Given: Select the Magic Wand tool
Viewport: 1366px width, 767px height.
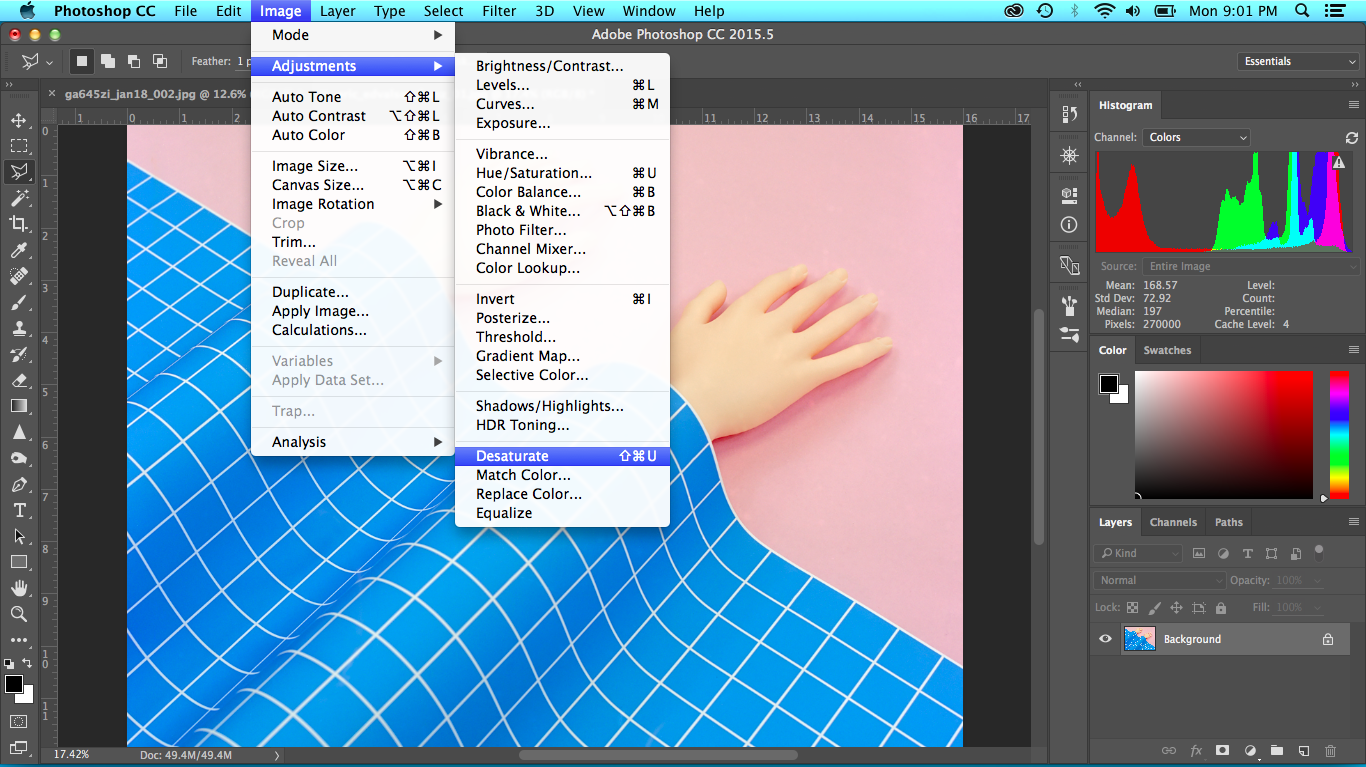Looking at the screenshot, I should tap(19, 198).
